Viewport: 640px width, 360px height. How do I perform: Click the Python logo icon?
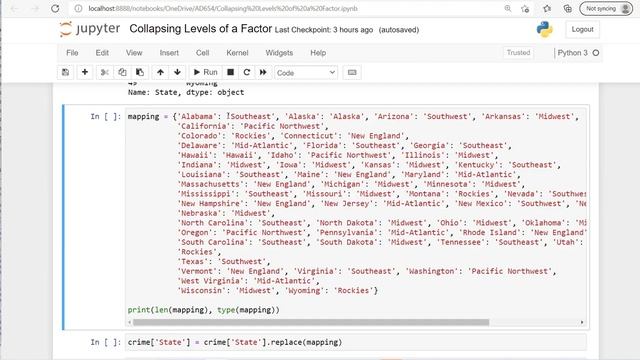[x=544, y=29]
